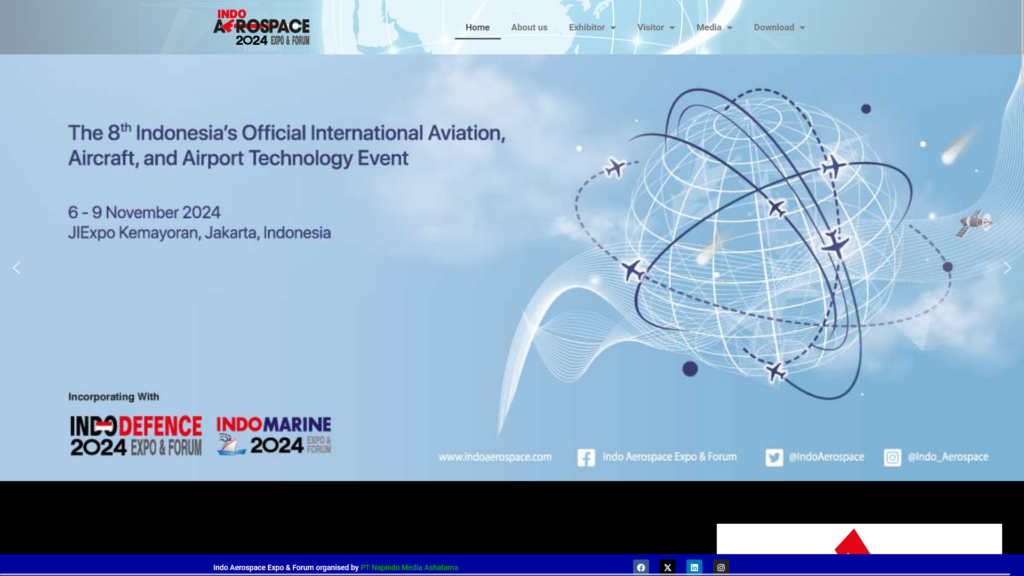Go to previous slide with left arrow
The image size is (1024, 576).
(x=16, y=268)
